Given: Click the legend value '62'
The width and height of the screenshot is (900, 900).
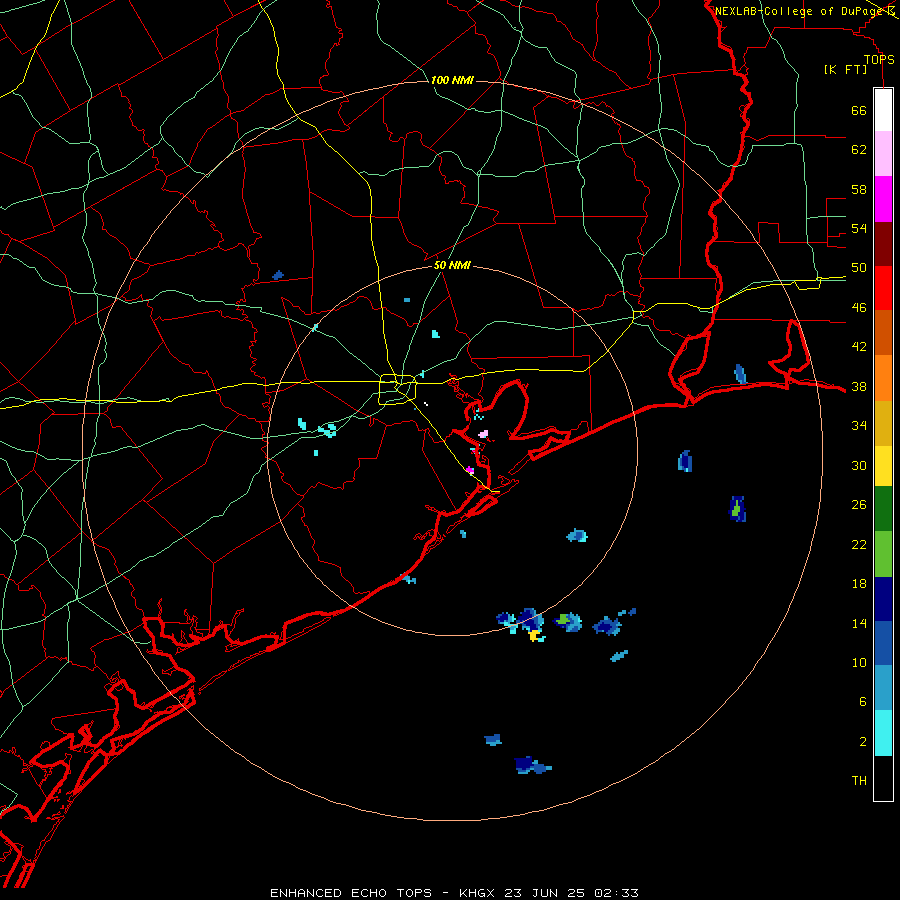Looking at the screenshot, I should [859, 150].
